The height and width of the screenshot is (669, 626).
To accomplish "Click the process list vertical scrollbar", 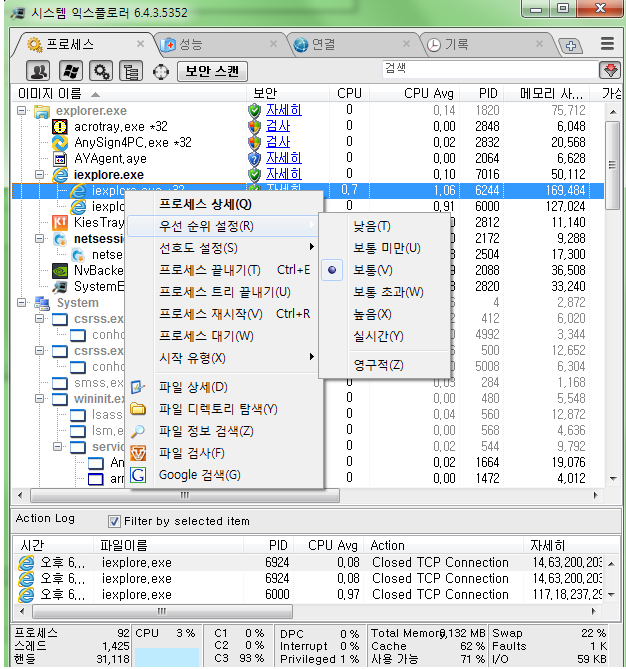I will coord(613,166).
